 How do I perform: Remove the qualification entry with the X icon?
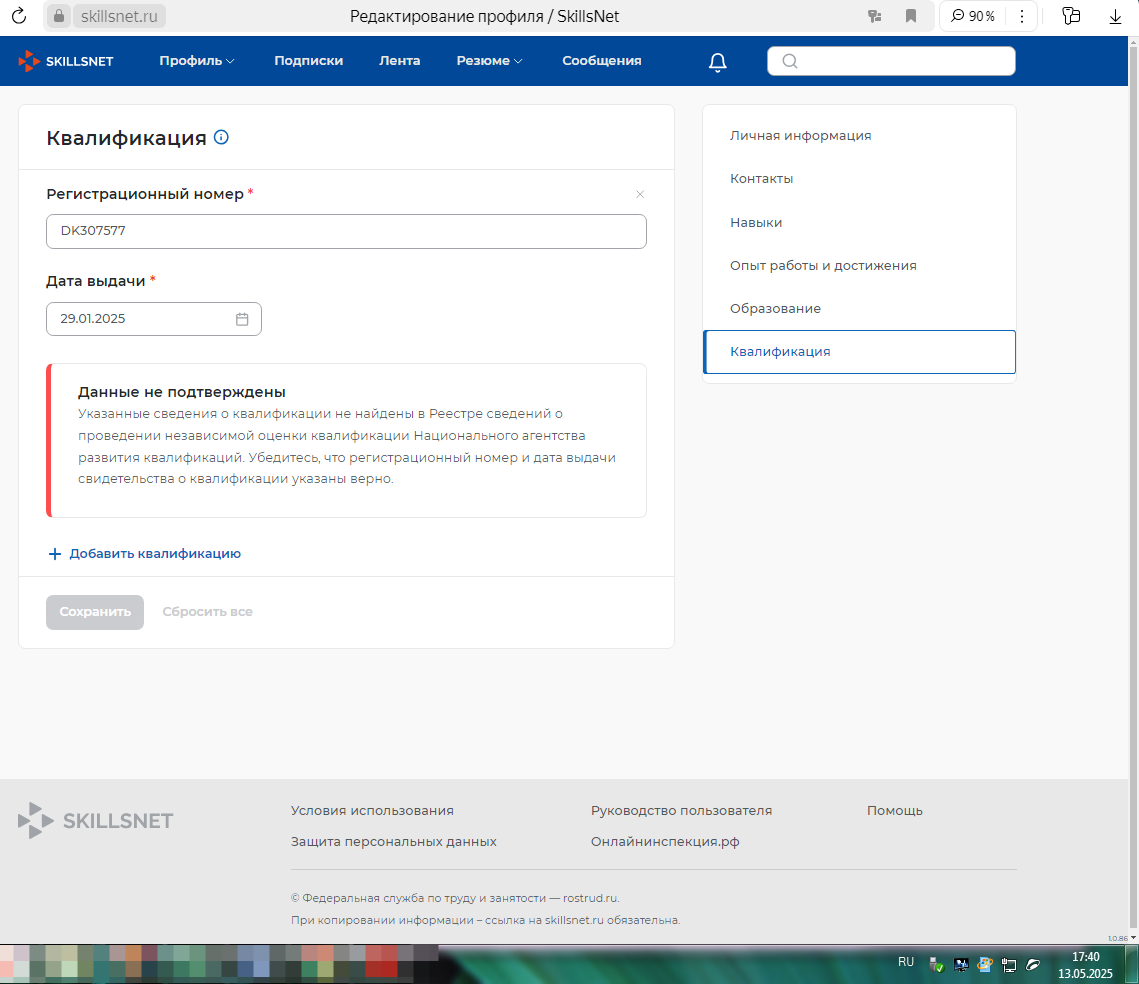pyautogui.click(x=640, y=194)
